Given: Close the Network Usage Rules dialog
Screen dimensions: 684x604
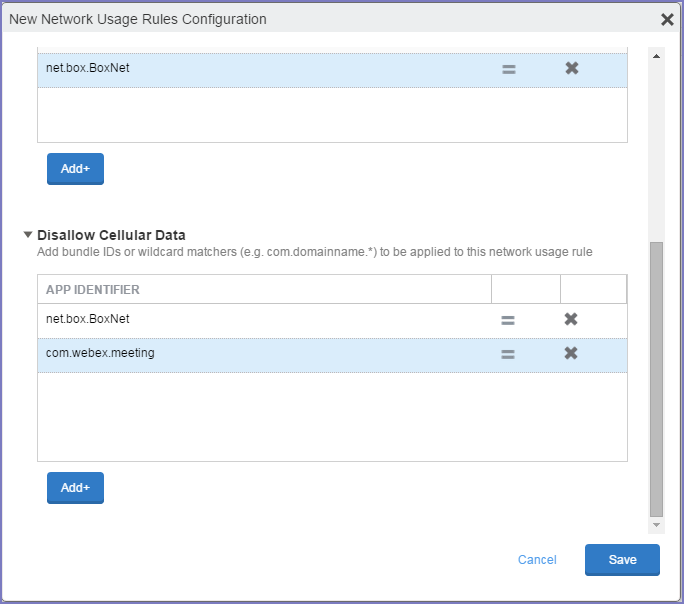Looking at the screenshot, I should tap(667, 19).
